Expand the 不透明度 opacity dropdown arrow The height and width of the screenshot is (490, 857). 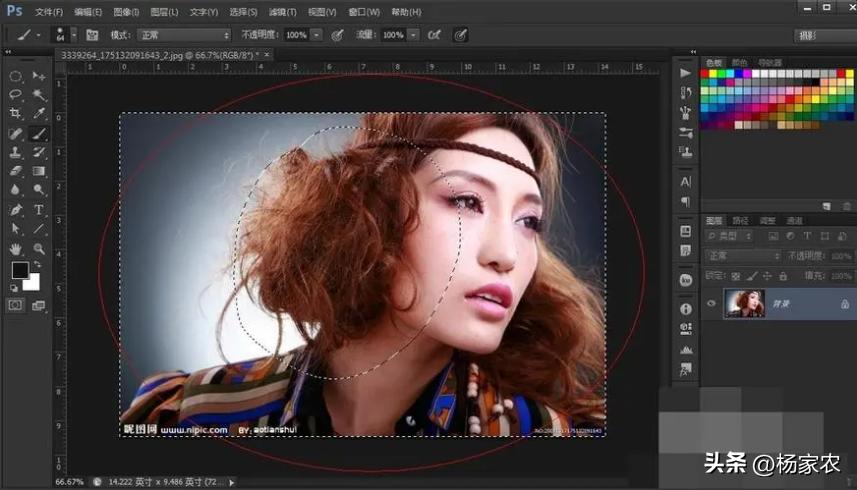[317, 35]
